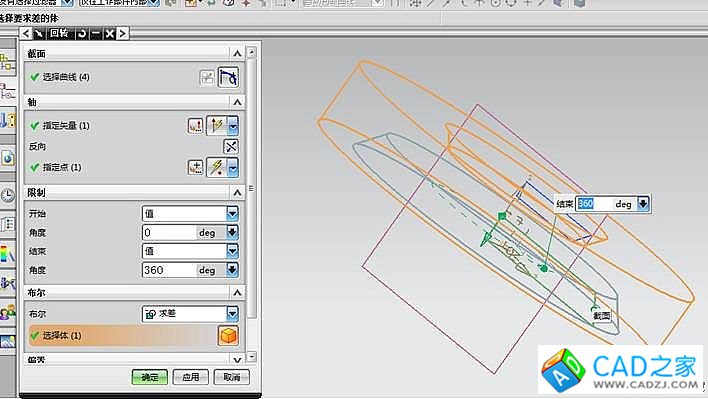Click the sketch section icon beside 选择曲线
The width and height of the screenshot is (708, 399).
tap(207, 78)
